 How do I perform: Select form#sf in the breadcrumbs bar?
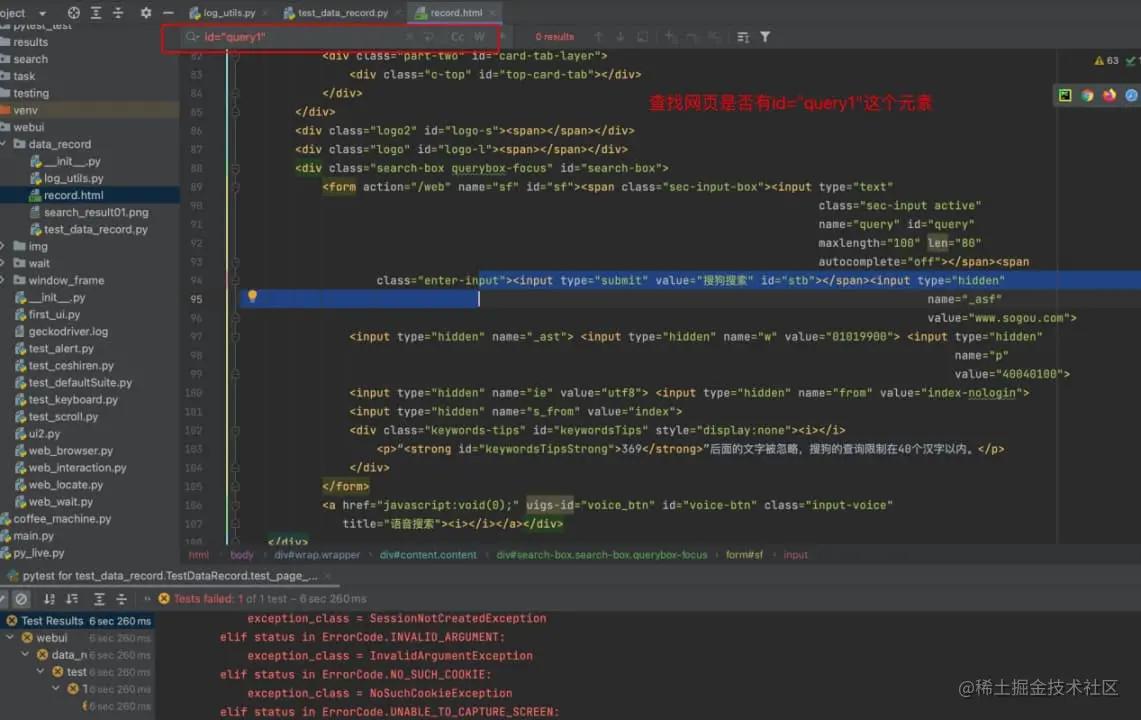click(744, 554)
